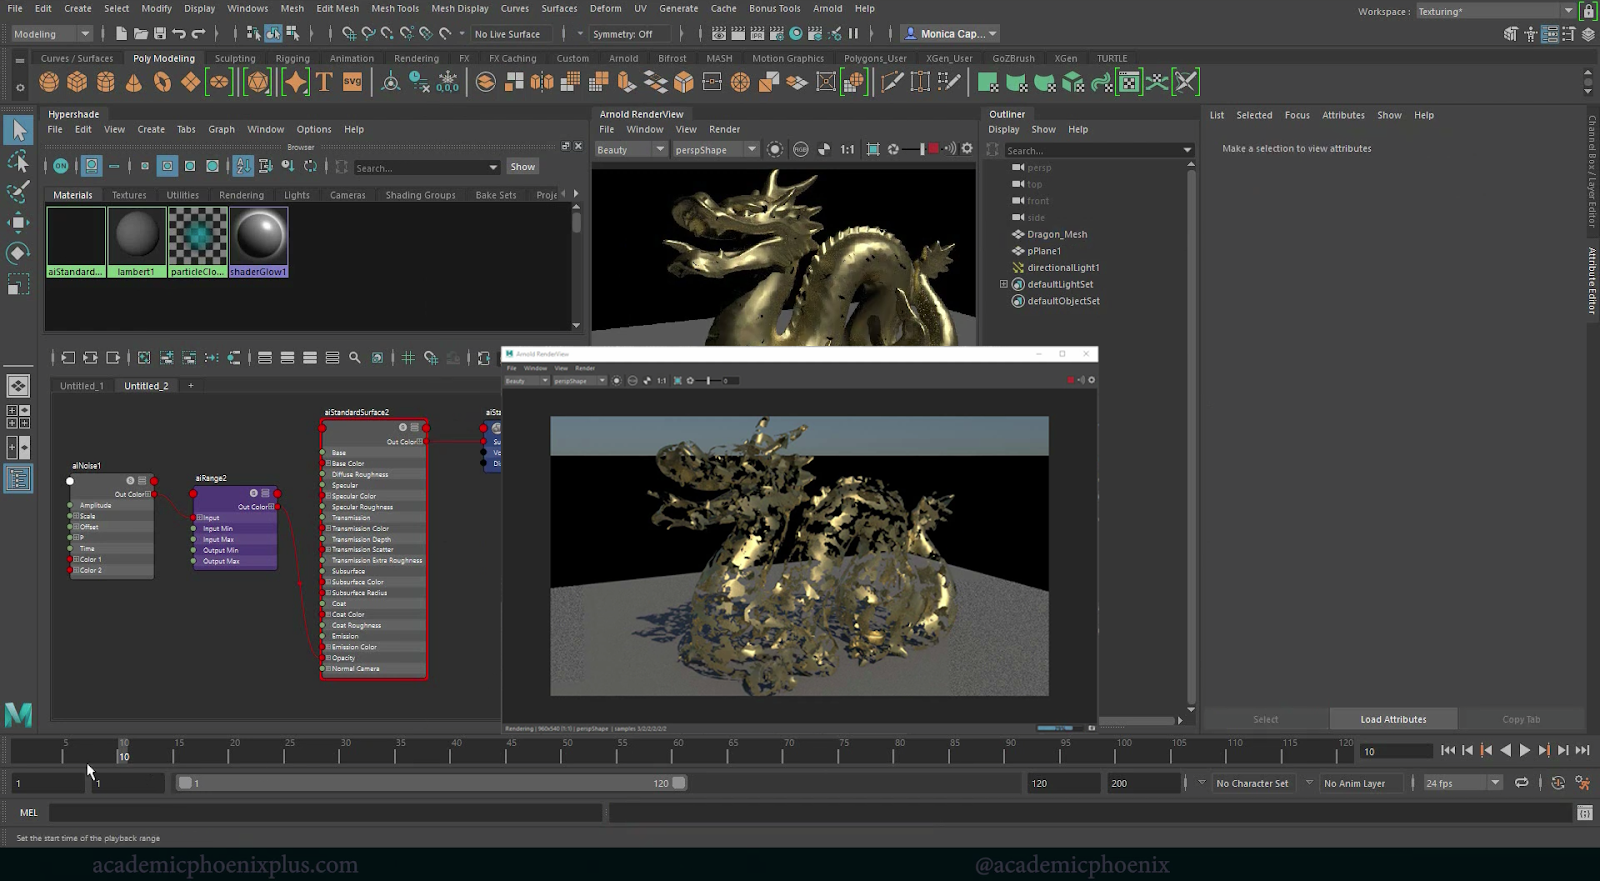Click the save scene icon
Viewport: 1600px width, 881px height.
click(160, 34)
